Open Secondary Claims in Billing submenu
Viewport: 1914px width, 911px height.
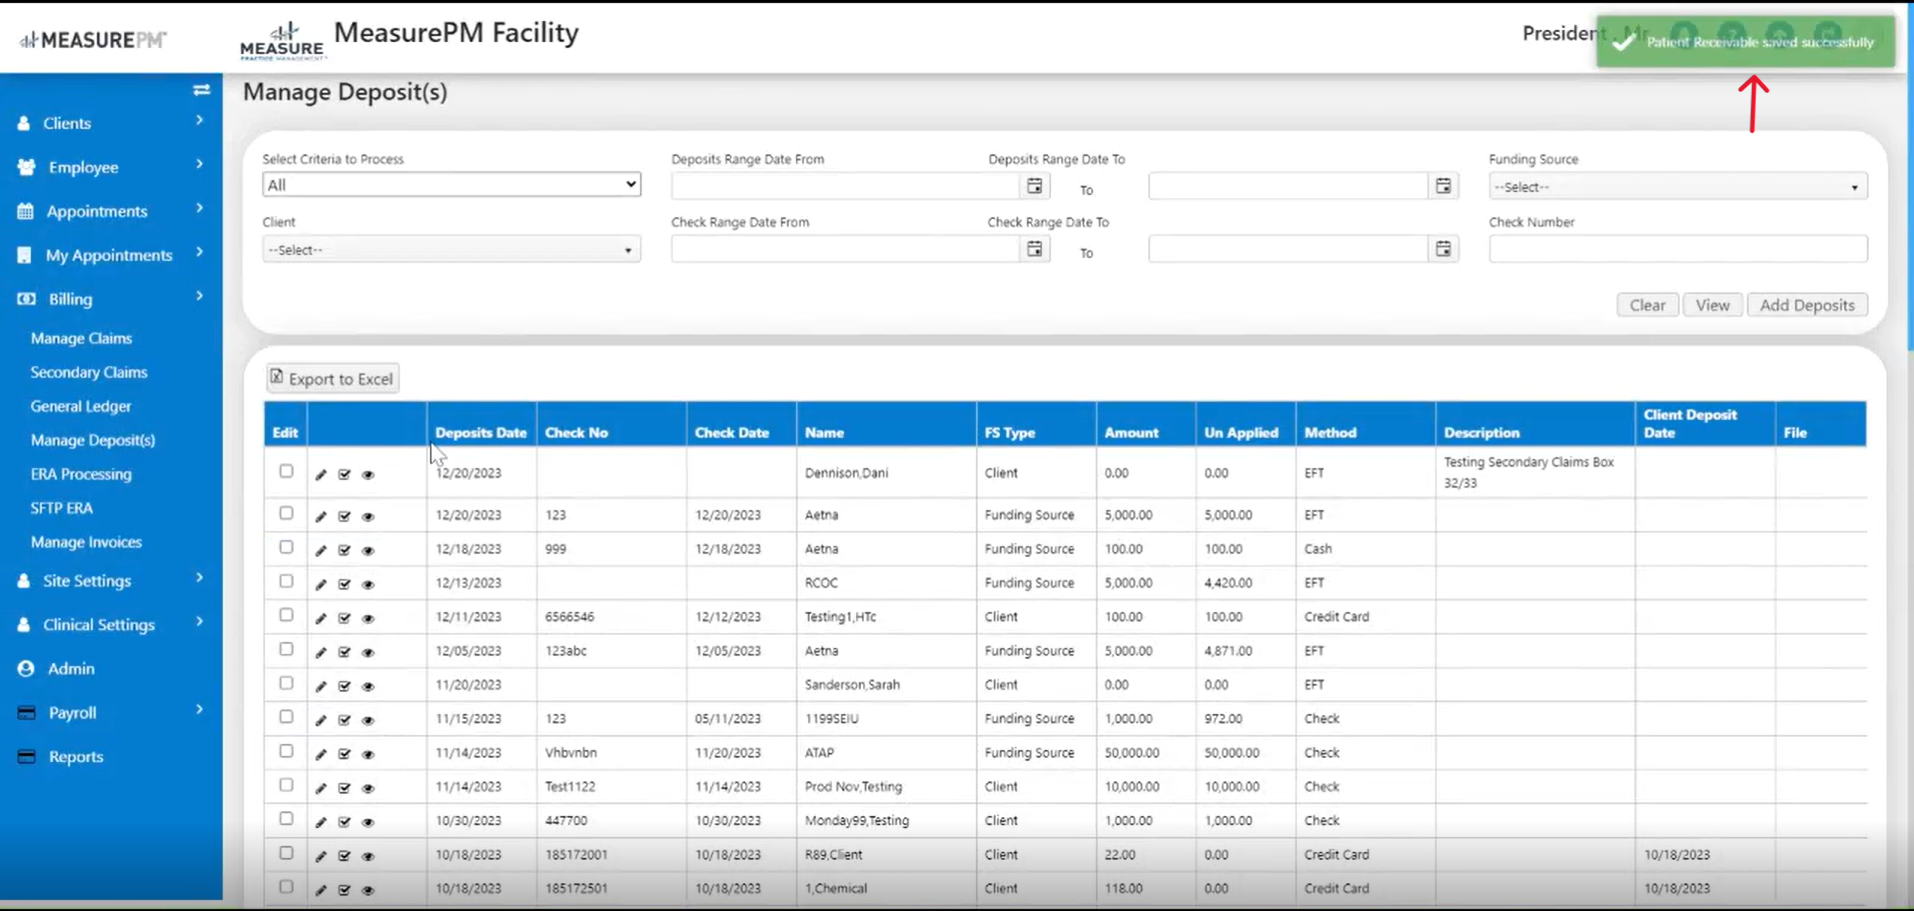point(89,372)
